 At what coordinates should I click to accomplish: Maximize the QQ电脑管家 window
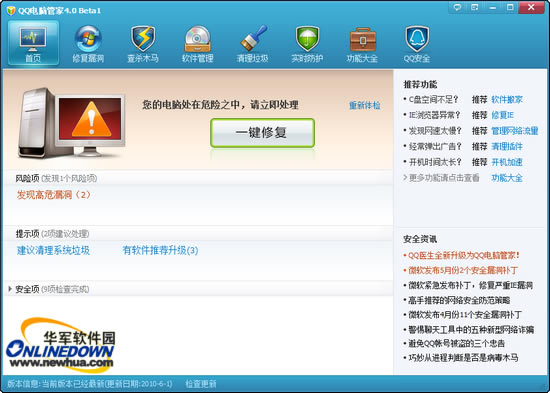click(x=510, y=7)
